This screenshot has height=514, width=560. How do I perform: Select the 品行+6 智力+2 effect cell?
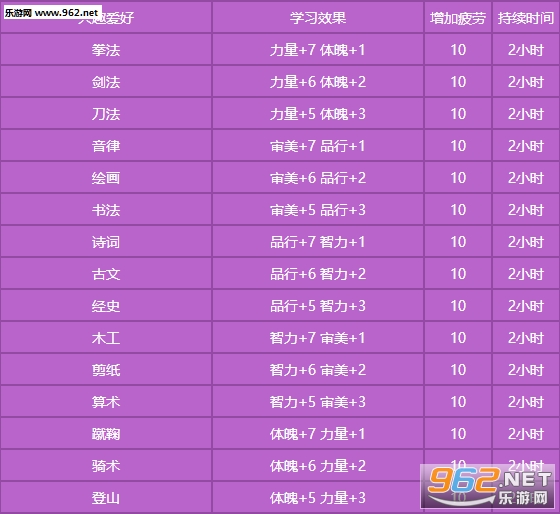click(318, 274)
